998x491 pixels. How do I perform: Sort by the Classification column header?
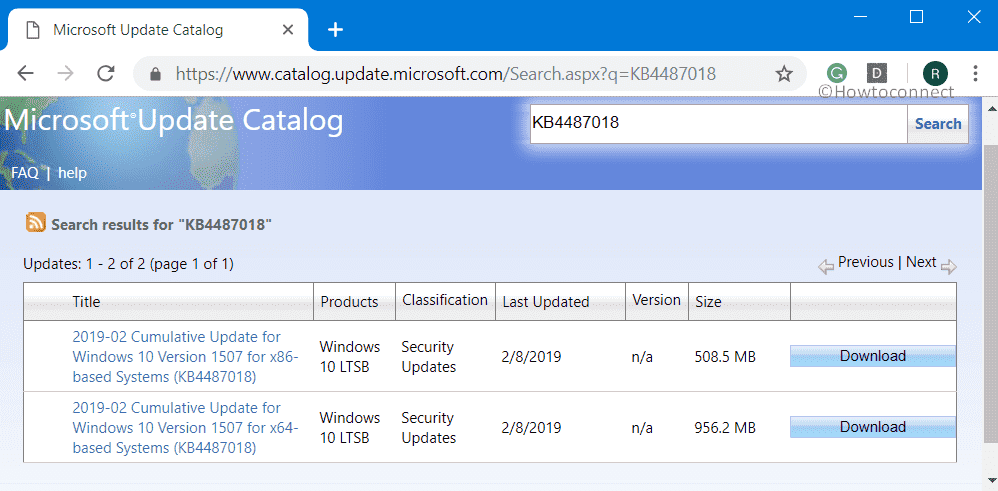445,300
